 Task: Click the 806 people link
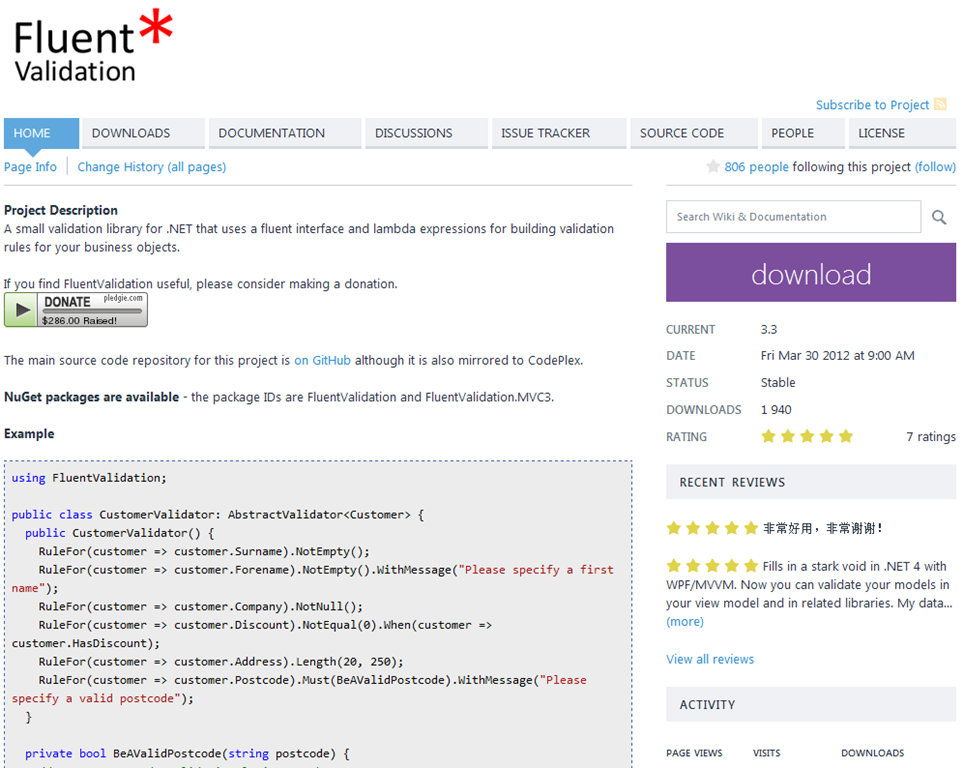756,167
